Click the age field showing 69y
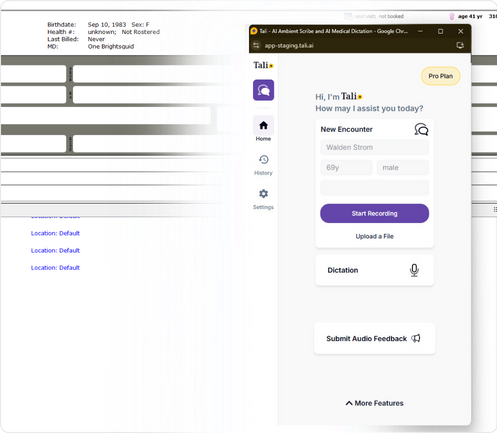Viewport: 497px width, 433px height. pyautogui.click(x=346, y=167)
